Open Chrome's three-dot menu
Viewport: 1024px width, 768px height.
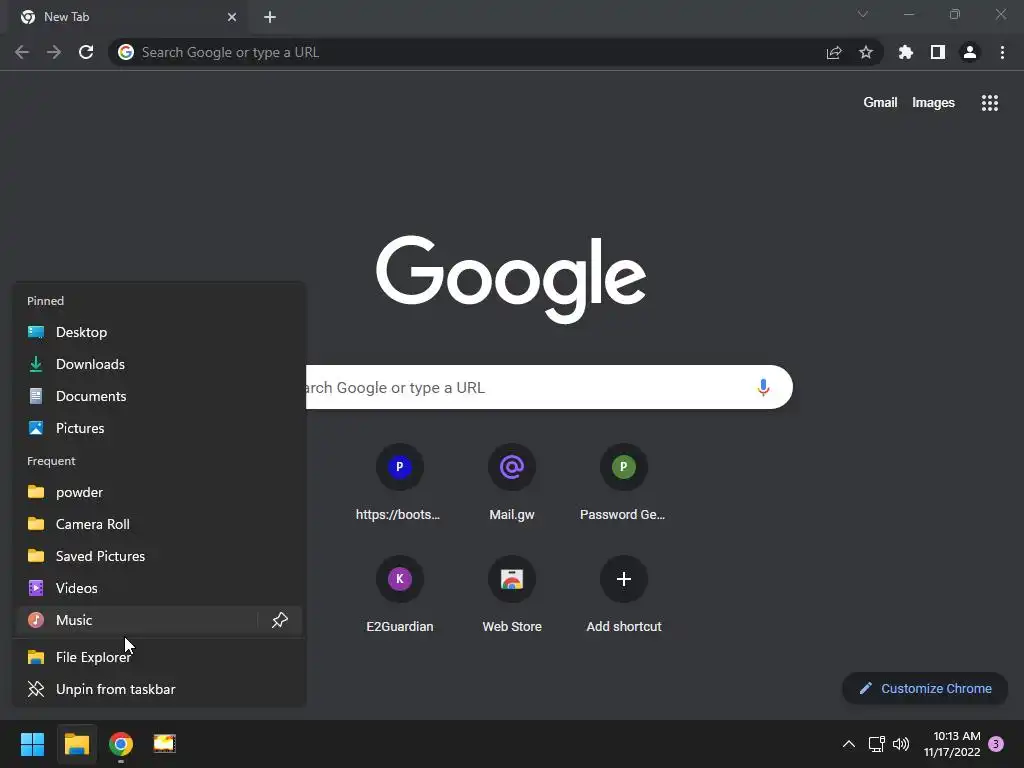(x=1002, y=52)
